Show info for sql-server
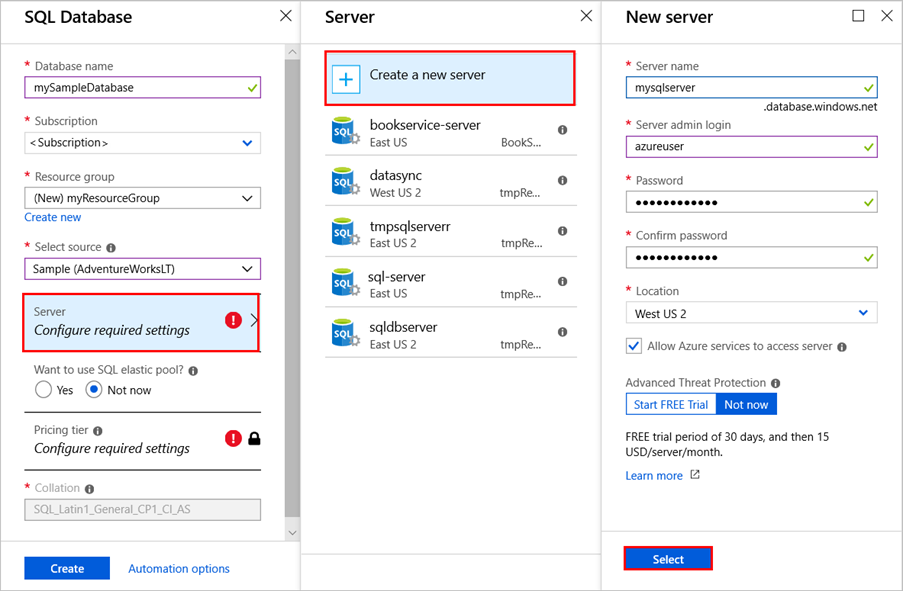The width and height of the screenshot is (903, 591). tap(563, 281)
